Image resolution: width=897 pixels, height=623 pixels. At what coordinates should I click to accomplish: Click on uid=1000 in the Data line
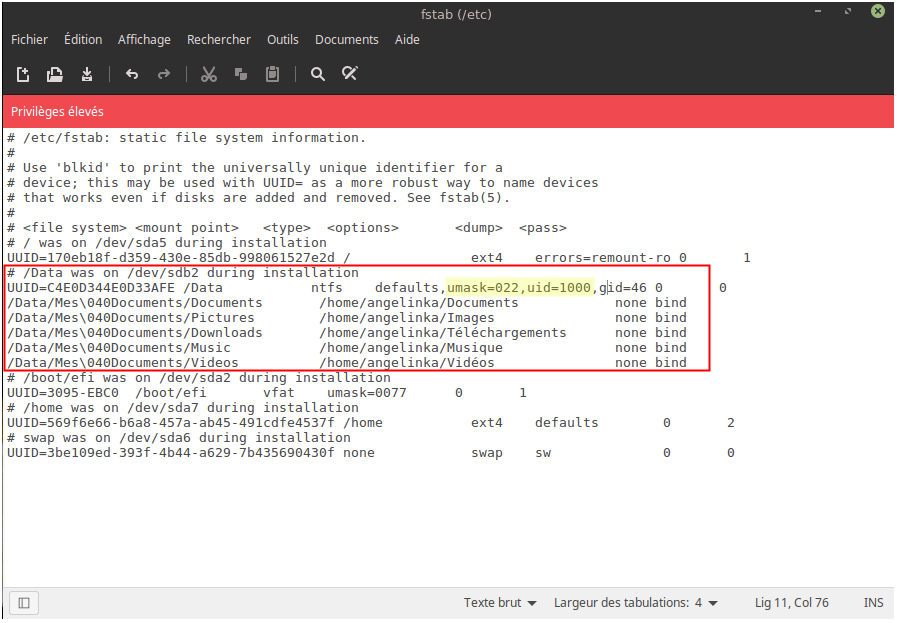(558, 288)
